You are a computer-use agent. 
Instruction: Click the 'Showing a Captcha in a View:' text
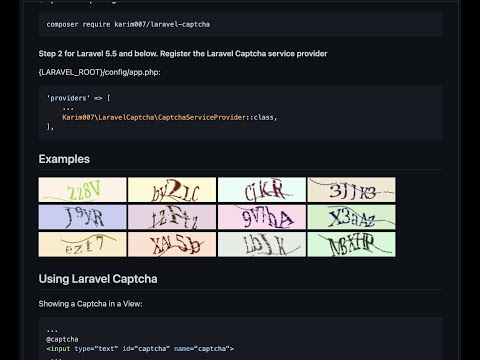90,304
